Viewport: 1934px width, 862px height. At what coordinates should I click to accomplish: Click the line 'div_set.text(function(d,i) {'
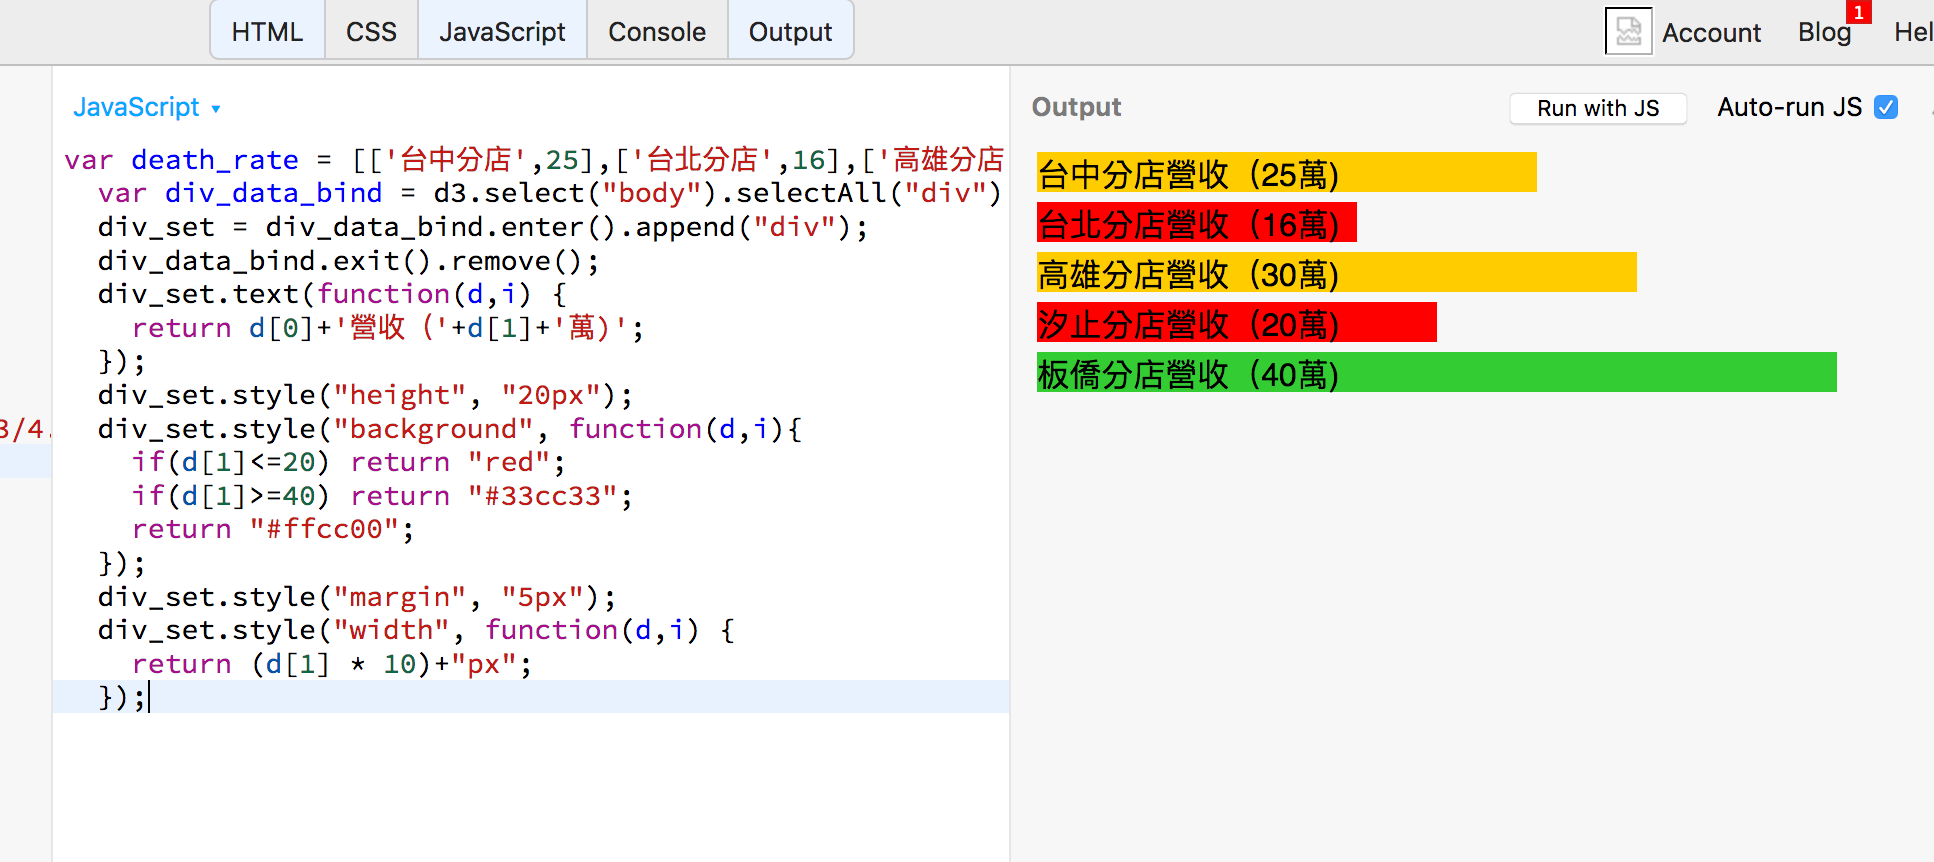coord(332,294)
